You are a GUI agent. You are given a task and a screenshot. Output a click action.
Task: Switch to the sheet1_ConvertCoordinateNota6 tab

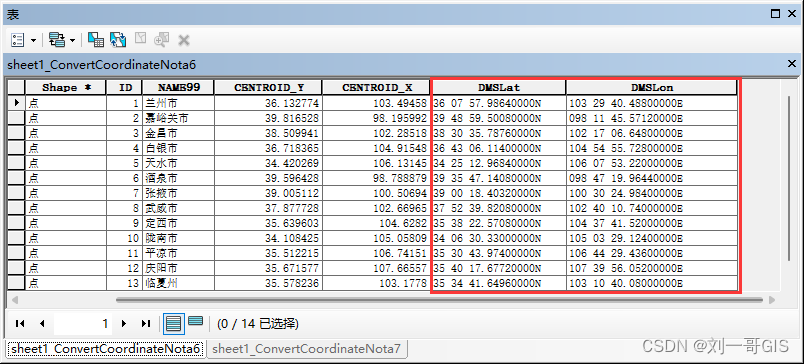[x=105, y=349]
